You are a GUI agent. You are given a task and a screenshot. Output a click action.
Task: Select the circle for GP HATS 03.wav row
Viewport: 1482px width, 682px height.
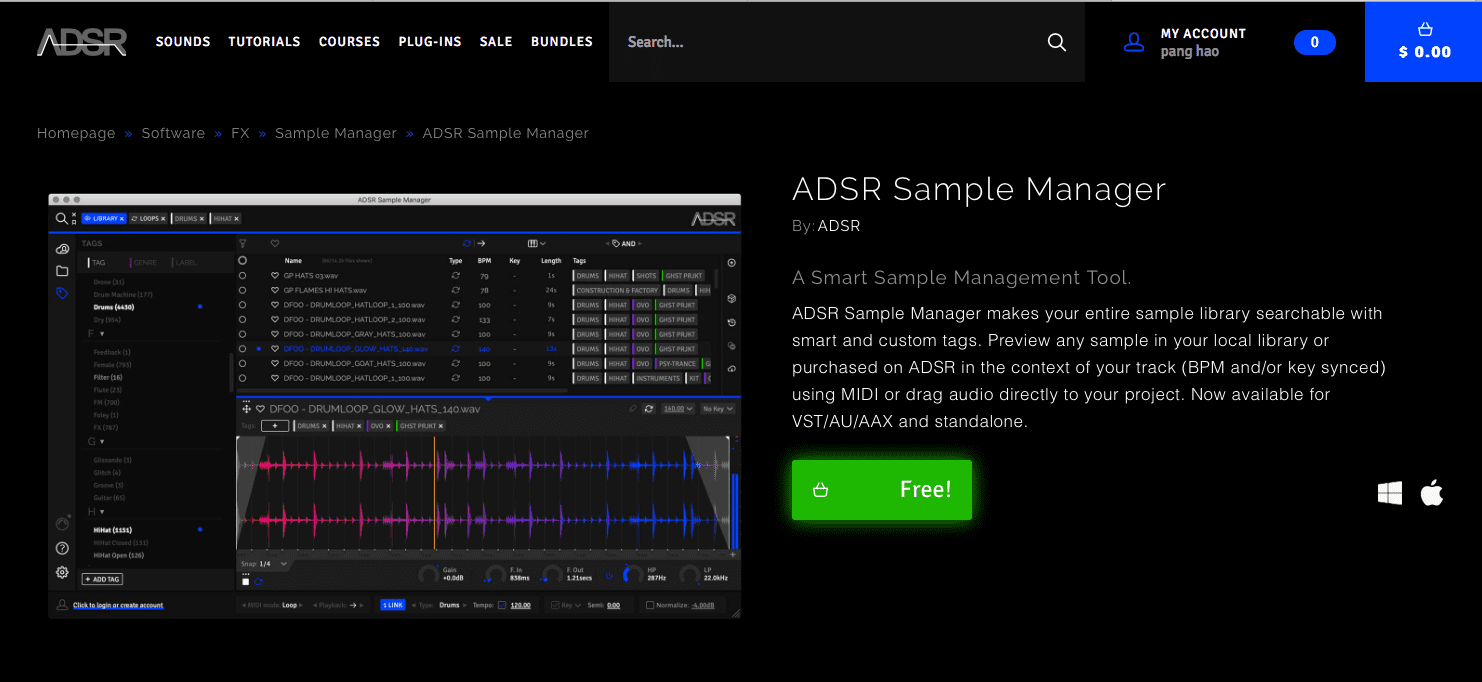pyautogui.click(x=242, y=275)
